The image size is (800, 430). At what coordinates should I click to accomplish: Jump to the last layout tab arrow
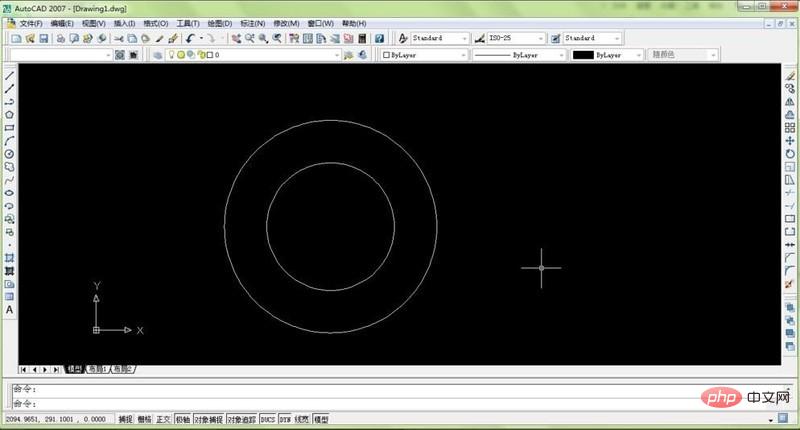point(56,369)
